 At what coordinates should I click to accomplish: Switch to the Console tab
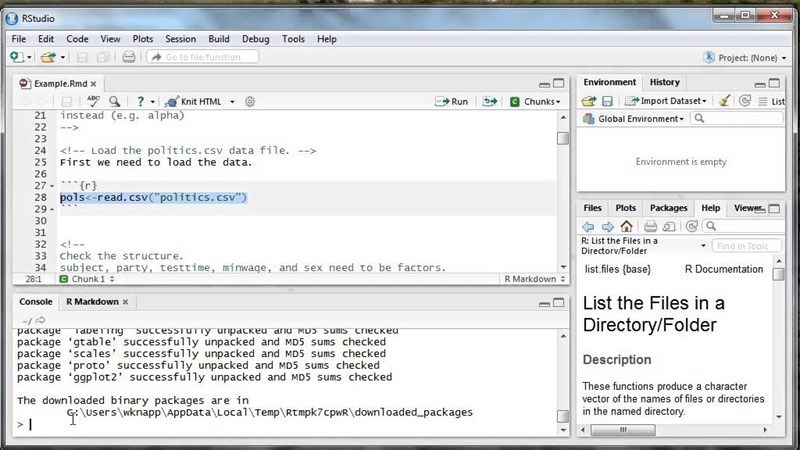(x=36, y=302)
